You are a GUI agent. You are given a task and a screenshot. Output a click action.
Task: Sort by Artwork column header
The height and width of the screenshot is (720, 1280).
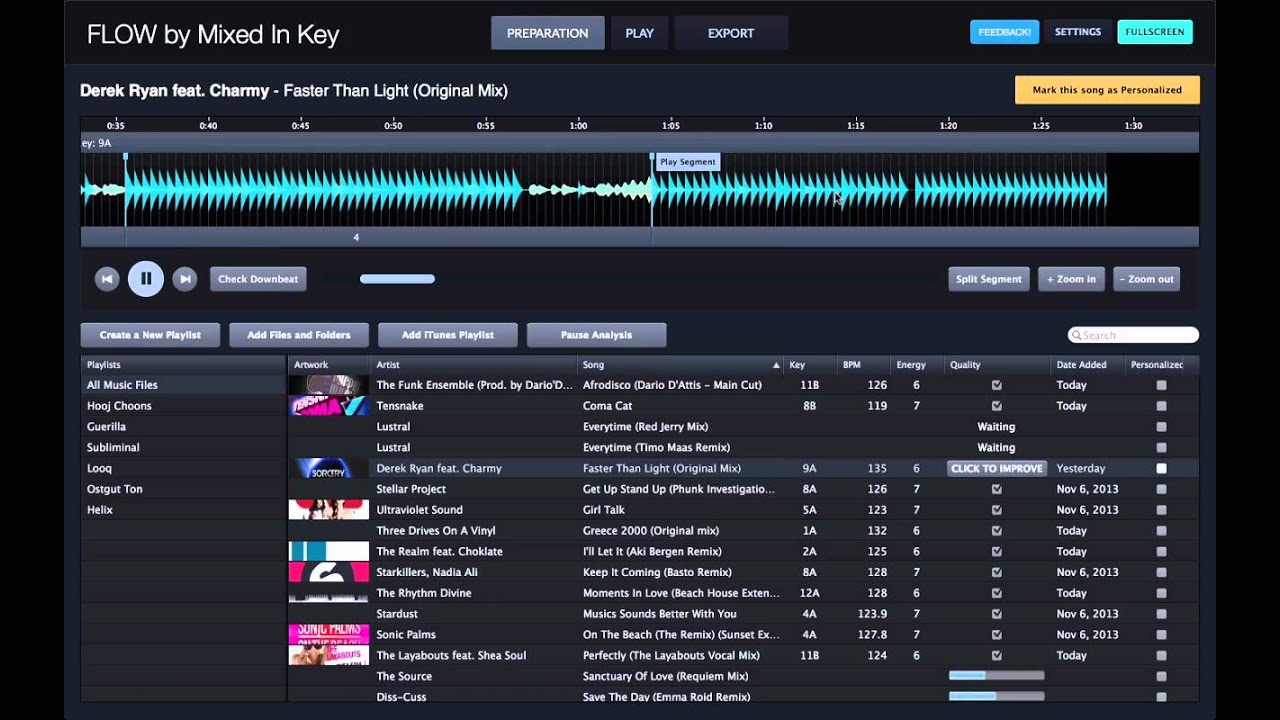329,365
